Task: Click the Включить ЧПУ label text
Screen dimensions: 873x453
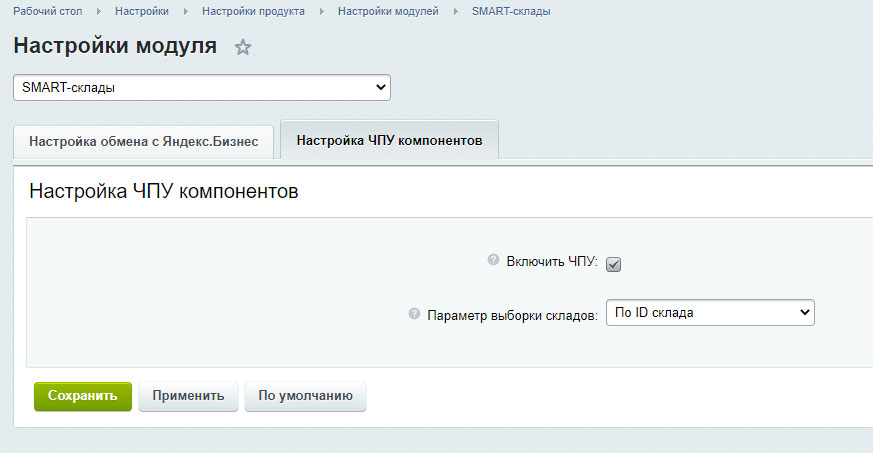Action: click(552, 262)
